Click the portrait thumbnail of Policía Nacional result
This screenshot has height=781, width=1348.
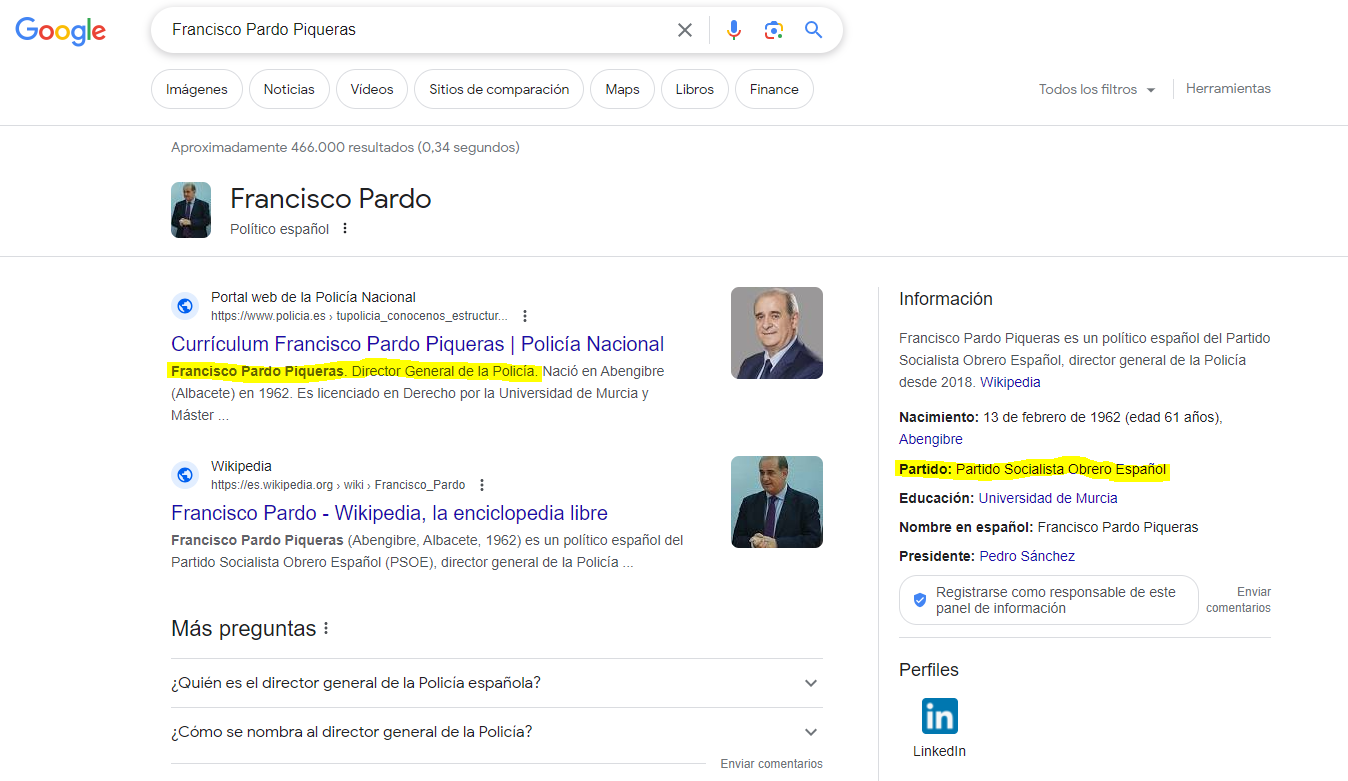777,333
